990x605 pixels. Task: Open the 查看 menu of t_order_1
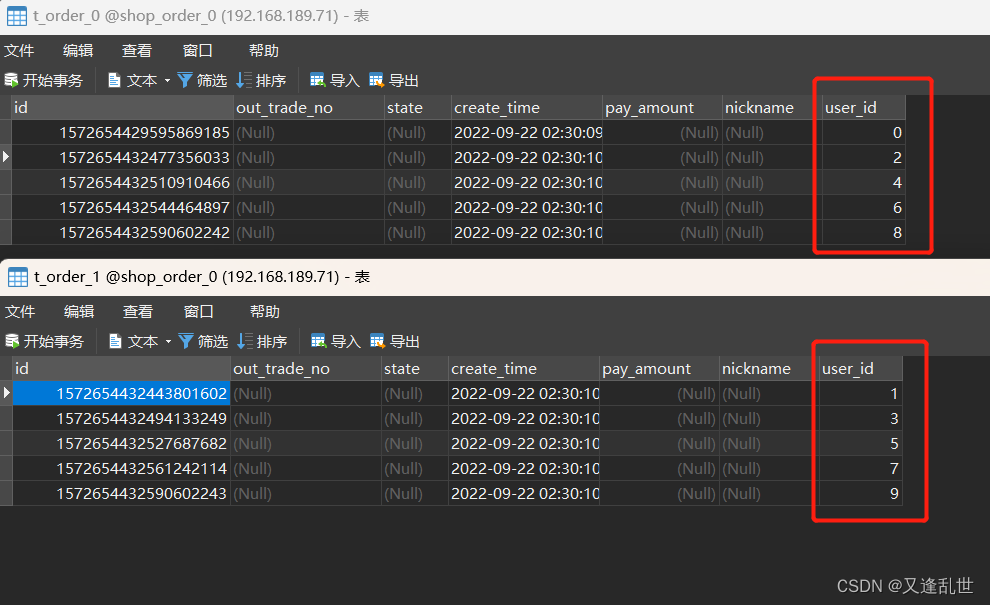[138, 311]
